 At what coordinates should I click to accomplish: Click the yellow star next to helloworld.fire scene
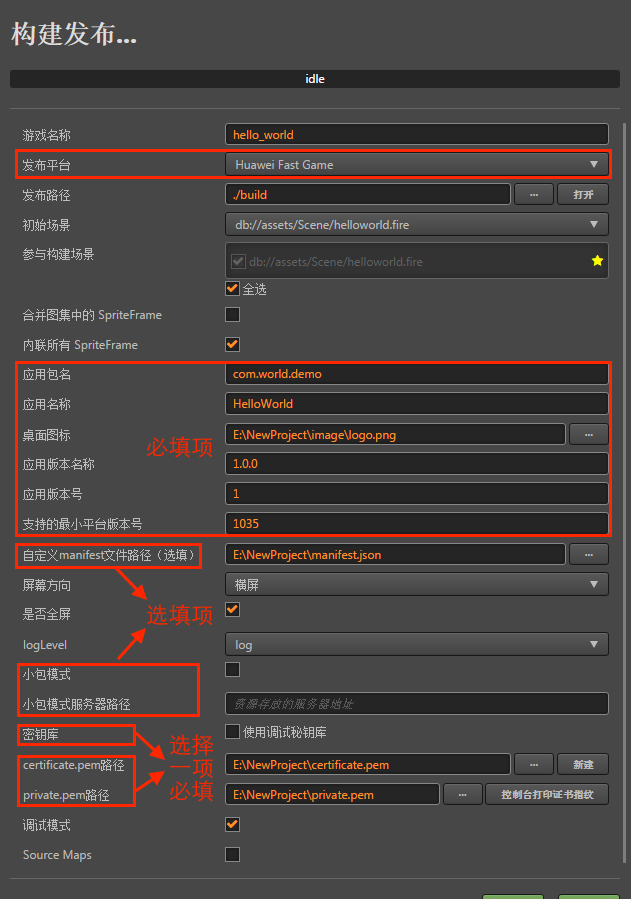(597, 261)
